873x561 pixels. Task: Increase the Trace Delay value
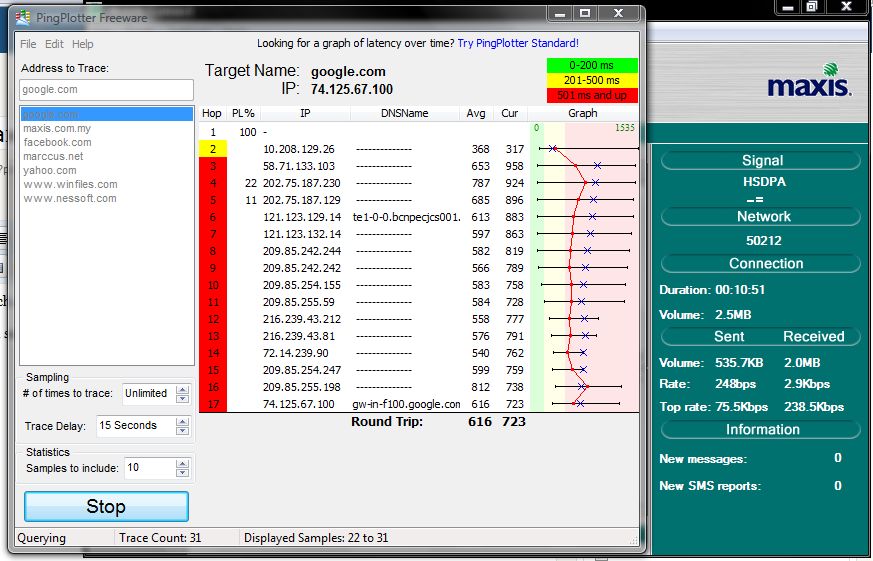(x=182, y=422)
